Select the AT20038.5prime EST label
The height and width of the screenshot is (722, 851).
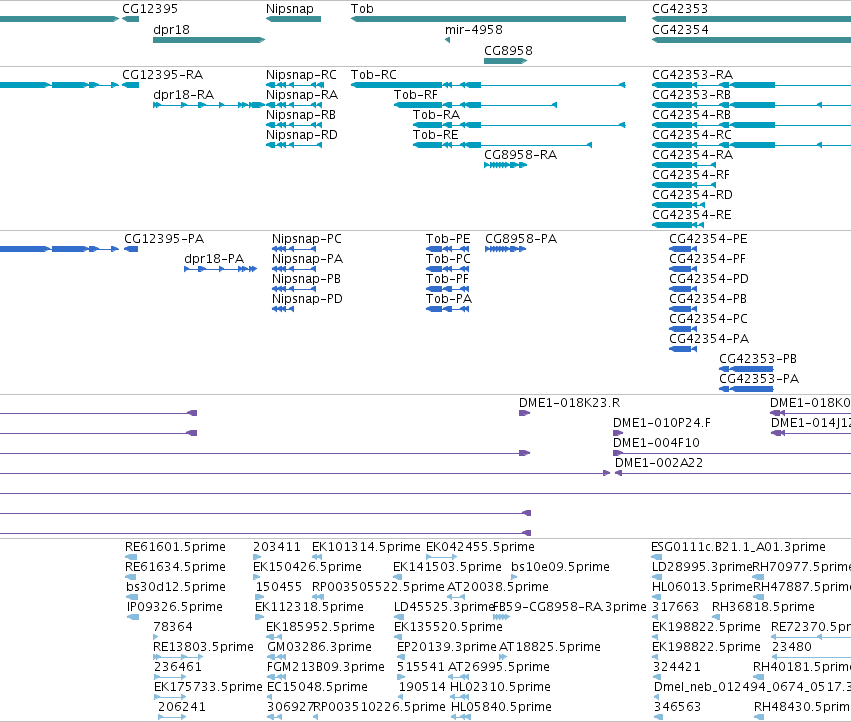click(x=498, y=587)
